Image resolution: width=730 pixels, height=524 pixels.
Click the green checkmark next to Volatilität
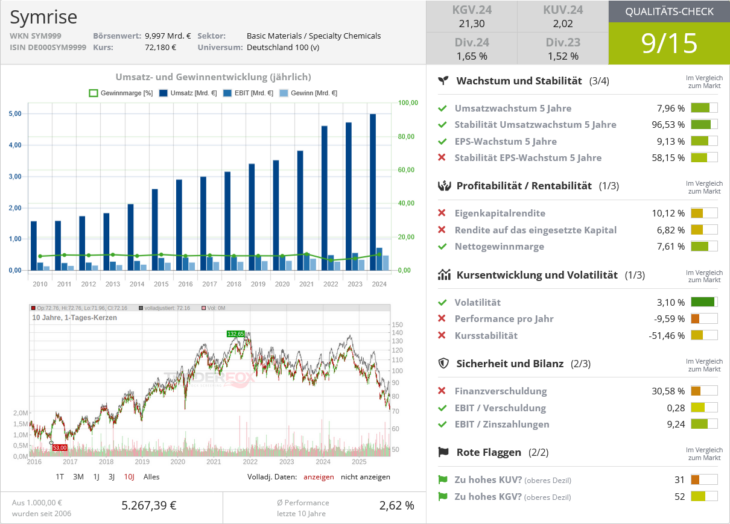coord(442,302)
